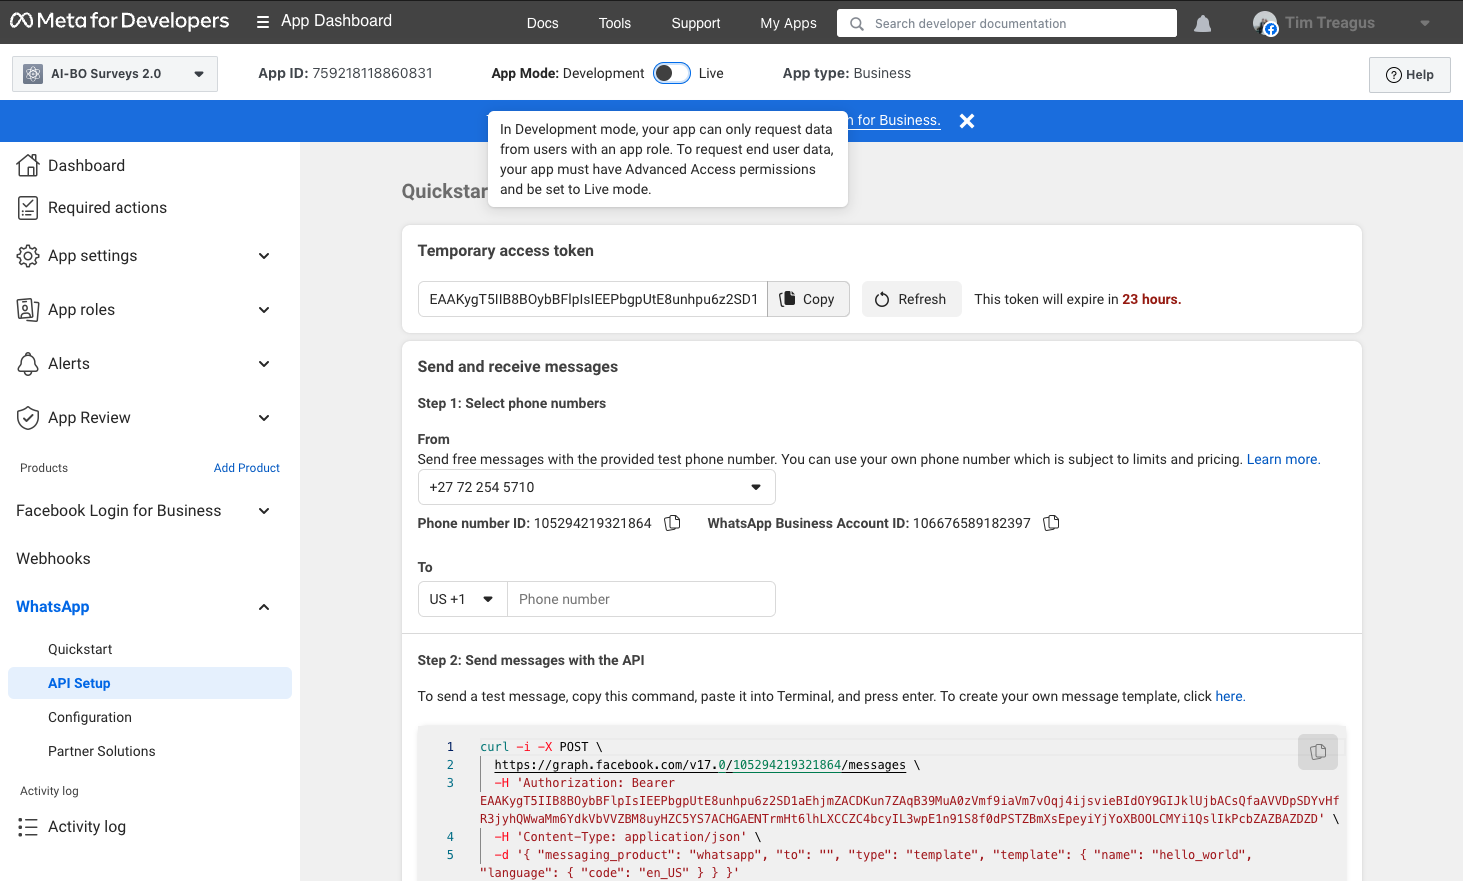Open the account dropdown arrow in header

pos(1425,23)
